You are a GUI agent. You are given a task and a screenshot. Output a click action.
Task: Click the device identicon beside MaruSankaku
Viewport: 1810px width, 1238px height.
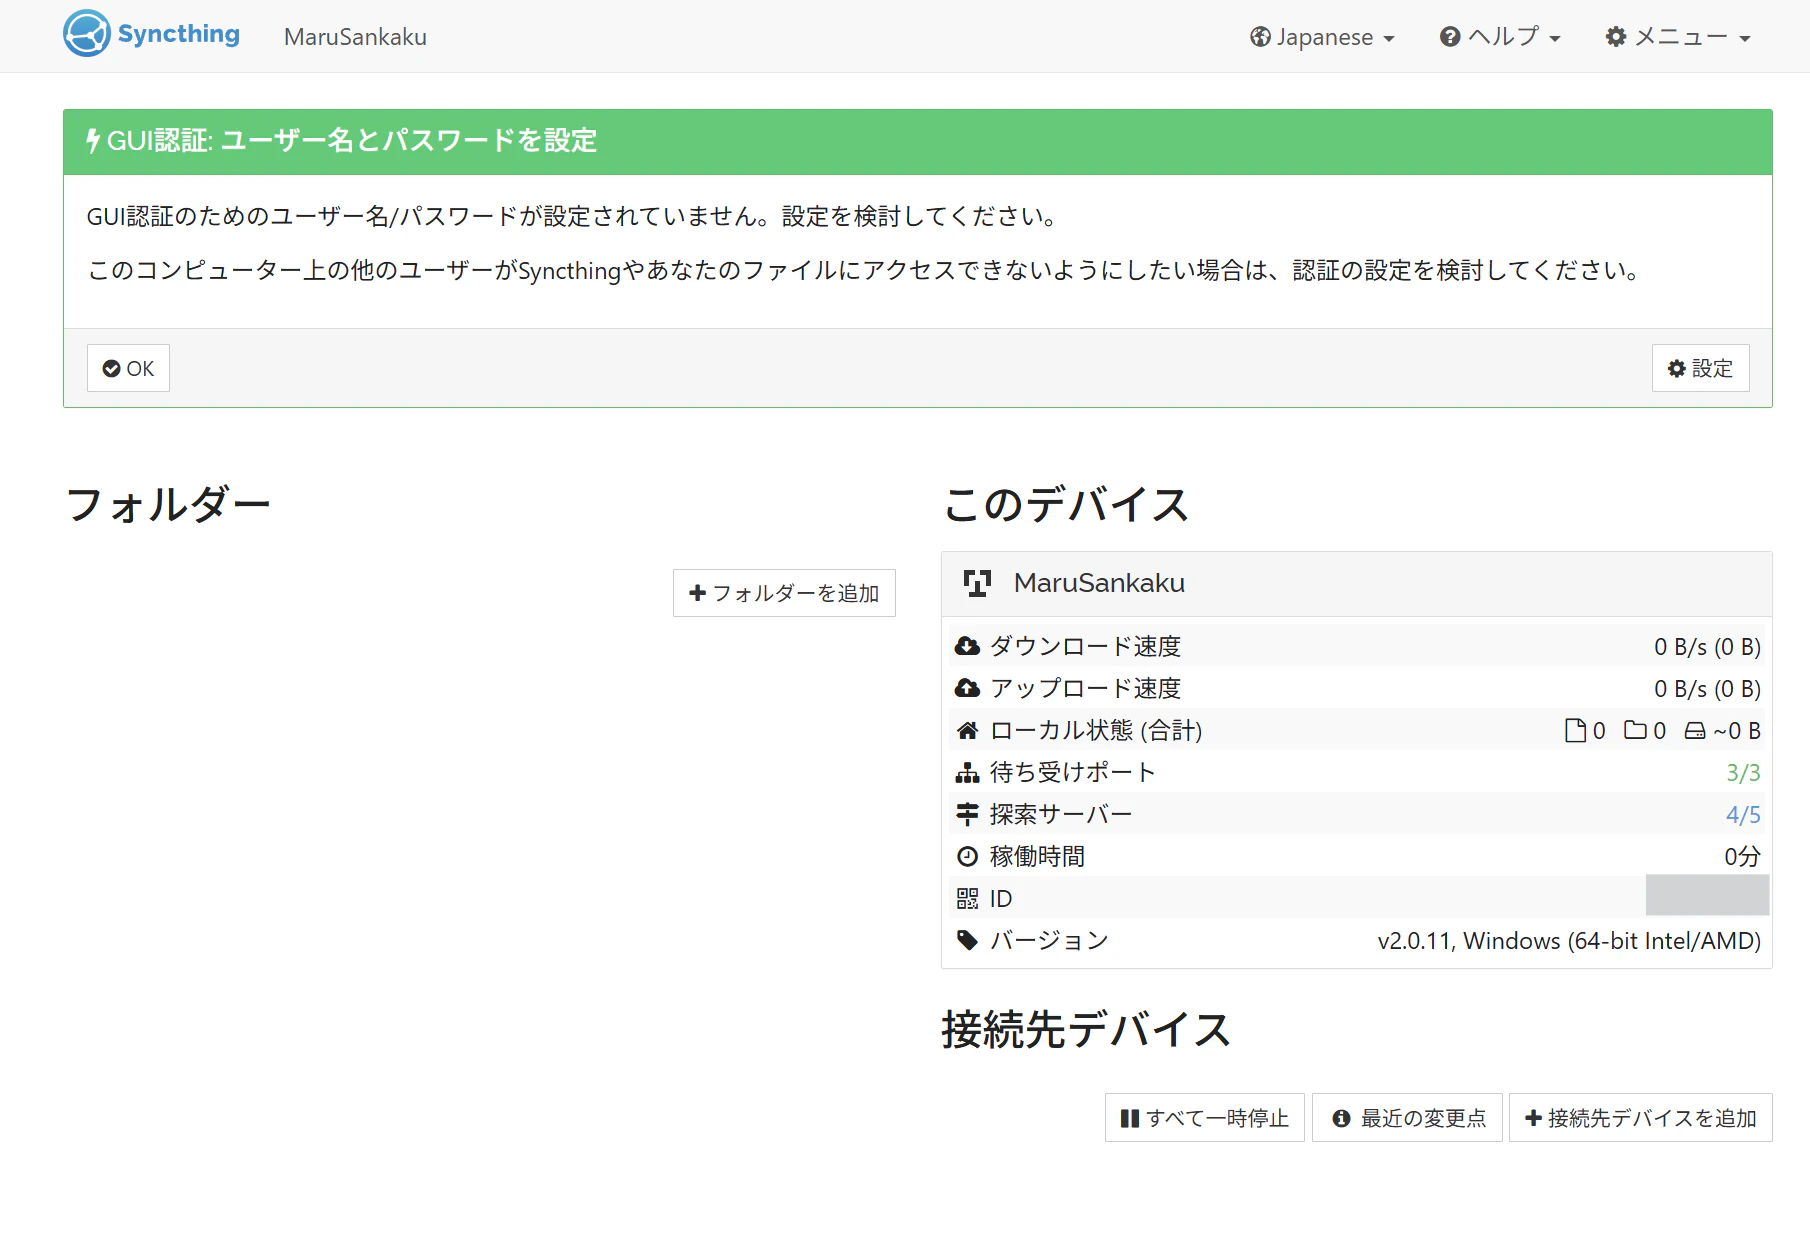pyautogui.click(x=977, y=583)
